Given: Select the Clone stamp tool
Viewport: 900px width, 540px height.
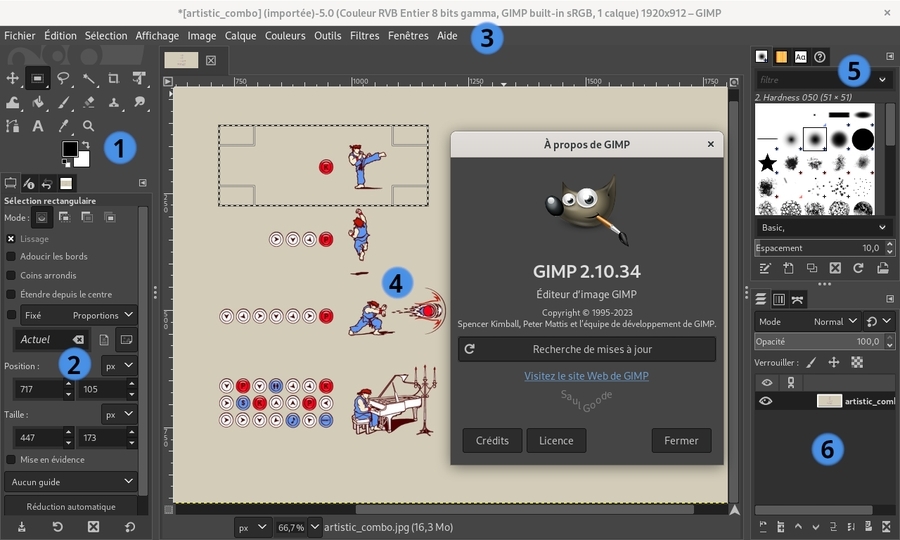Looking at the screenshot, I should pyautogui.click(x=114, y=102).
